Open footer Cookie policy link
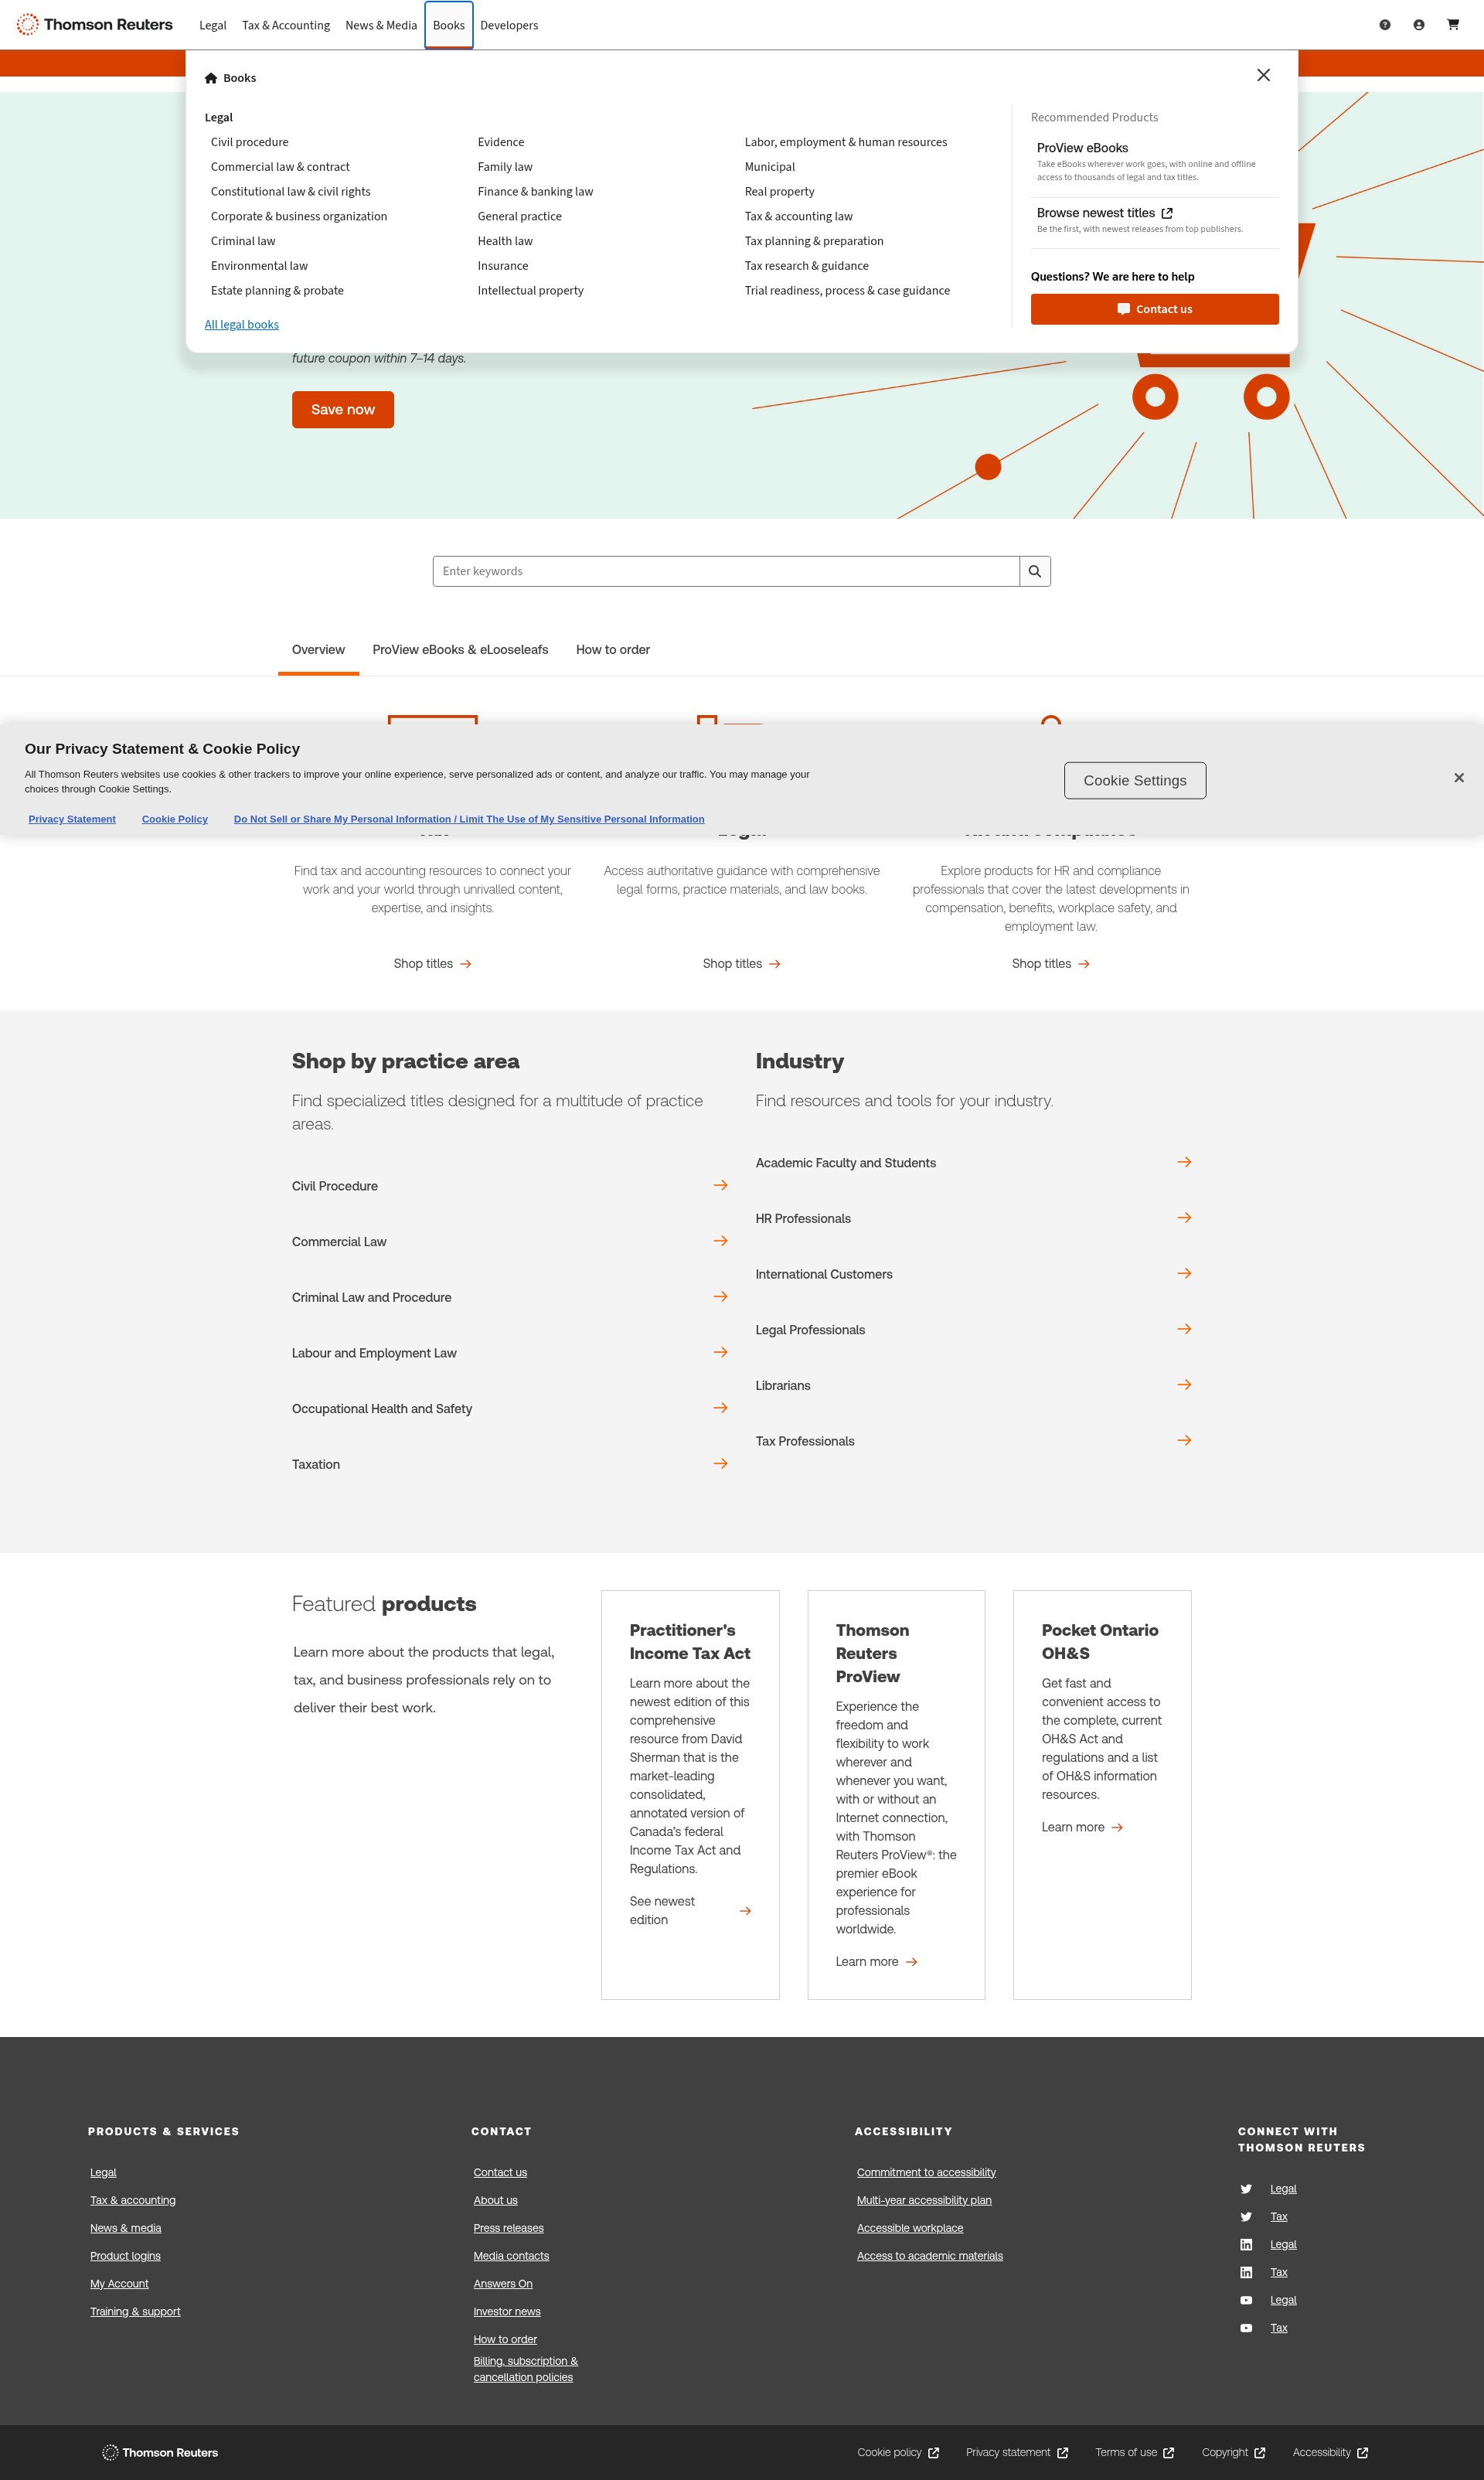Screen dimensions: 1484x2480 point(898,2452)
